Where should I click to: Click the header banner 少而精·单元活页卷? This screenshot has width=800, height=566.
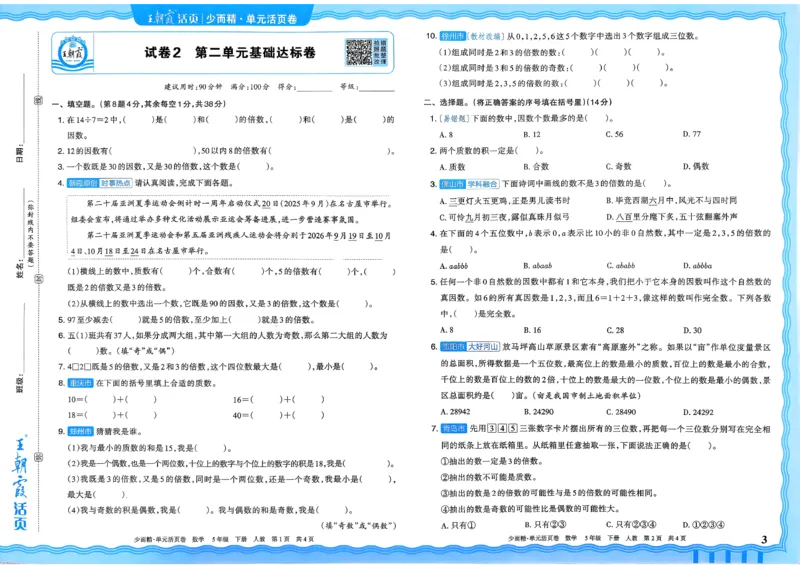pos(222,18)
